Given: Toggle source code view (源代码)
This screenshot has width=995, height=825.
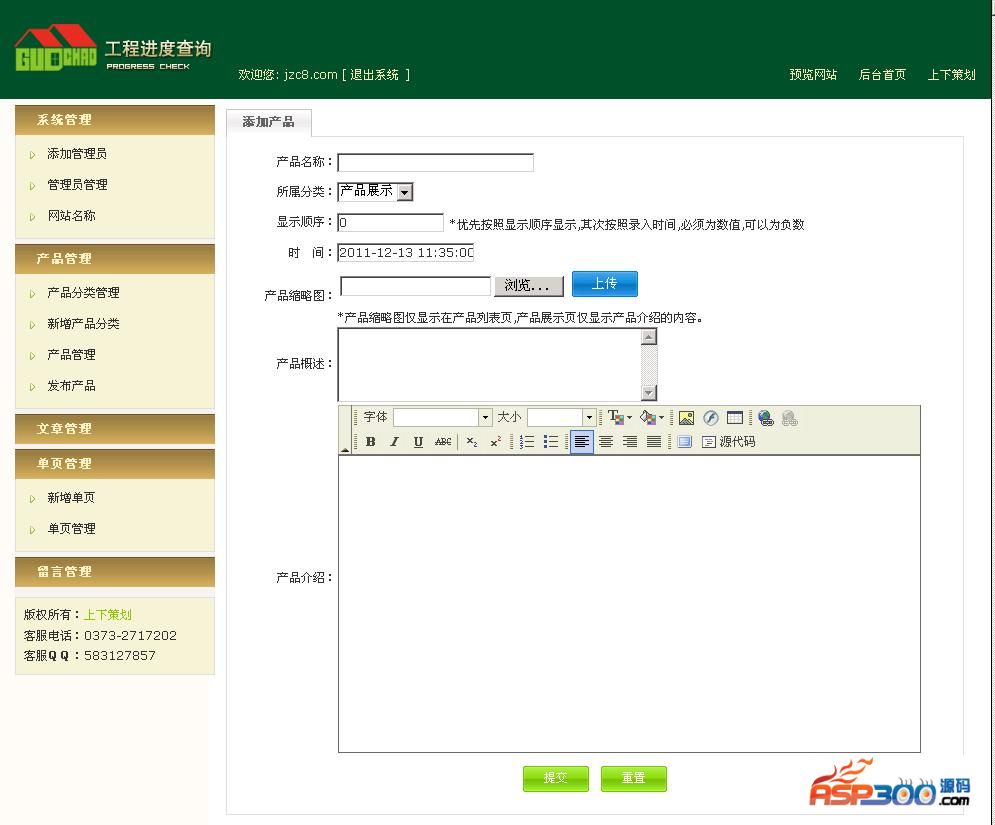Looking at the screenshot, I should (x=729, y=442).
